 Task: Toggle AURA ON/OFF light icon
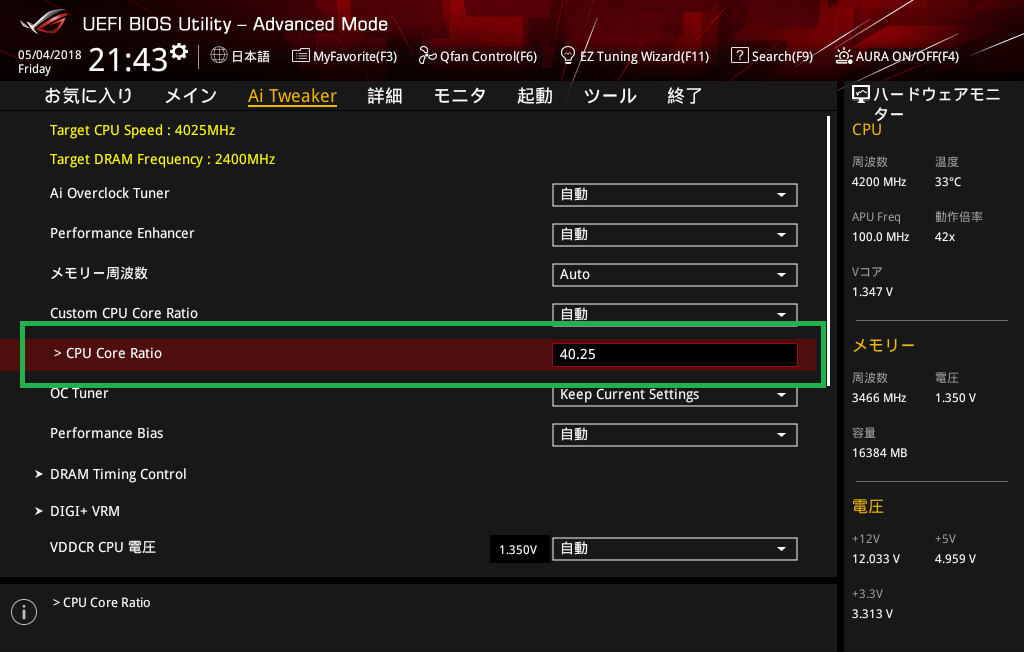[x=843, y=56]
